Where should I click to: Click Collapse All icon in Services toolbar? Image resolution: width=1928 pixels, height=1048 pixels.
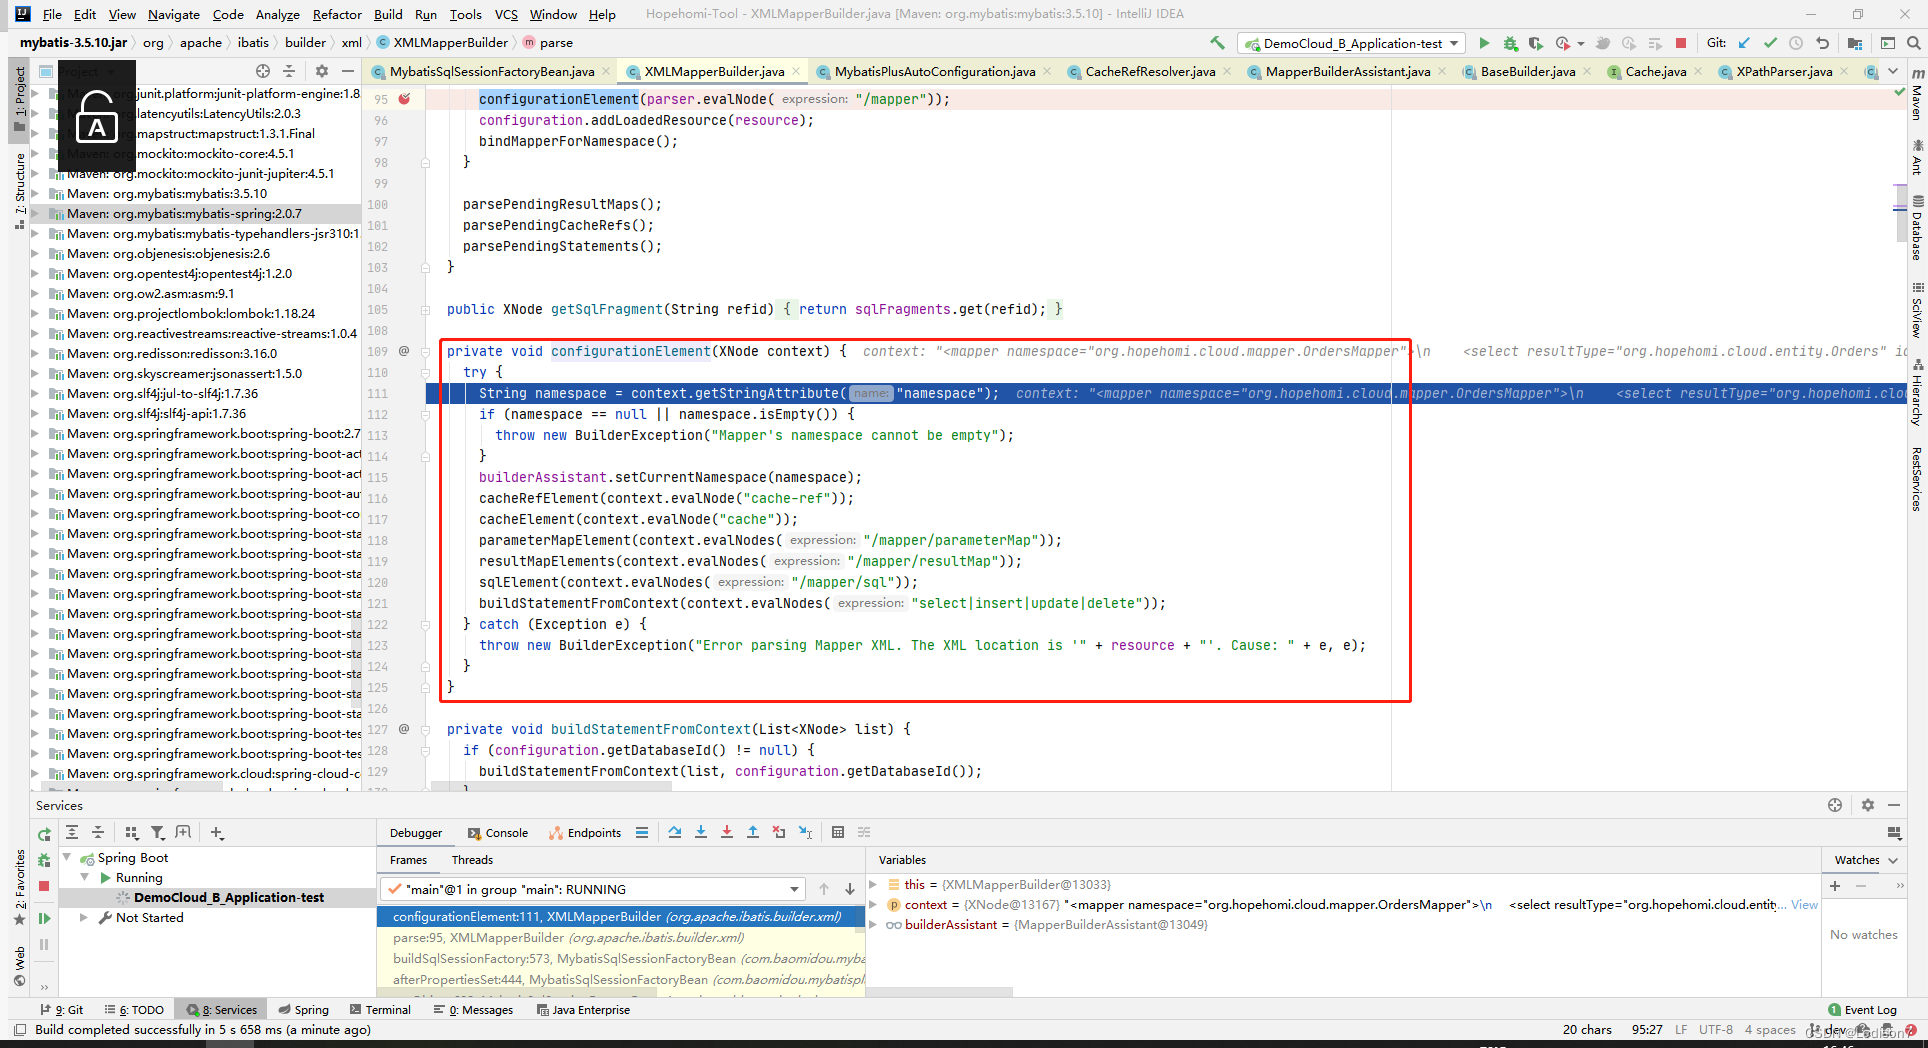click(x=98, y=832)
